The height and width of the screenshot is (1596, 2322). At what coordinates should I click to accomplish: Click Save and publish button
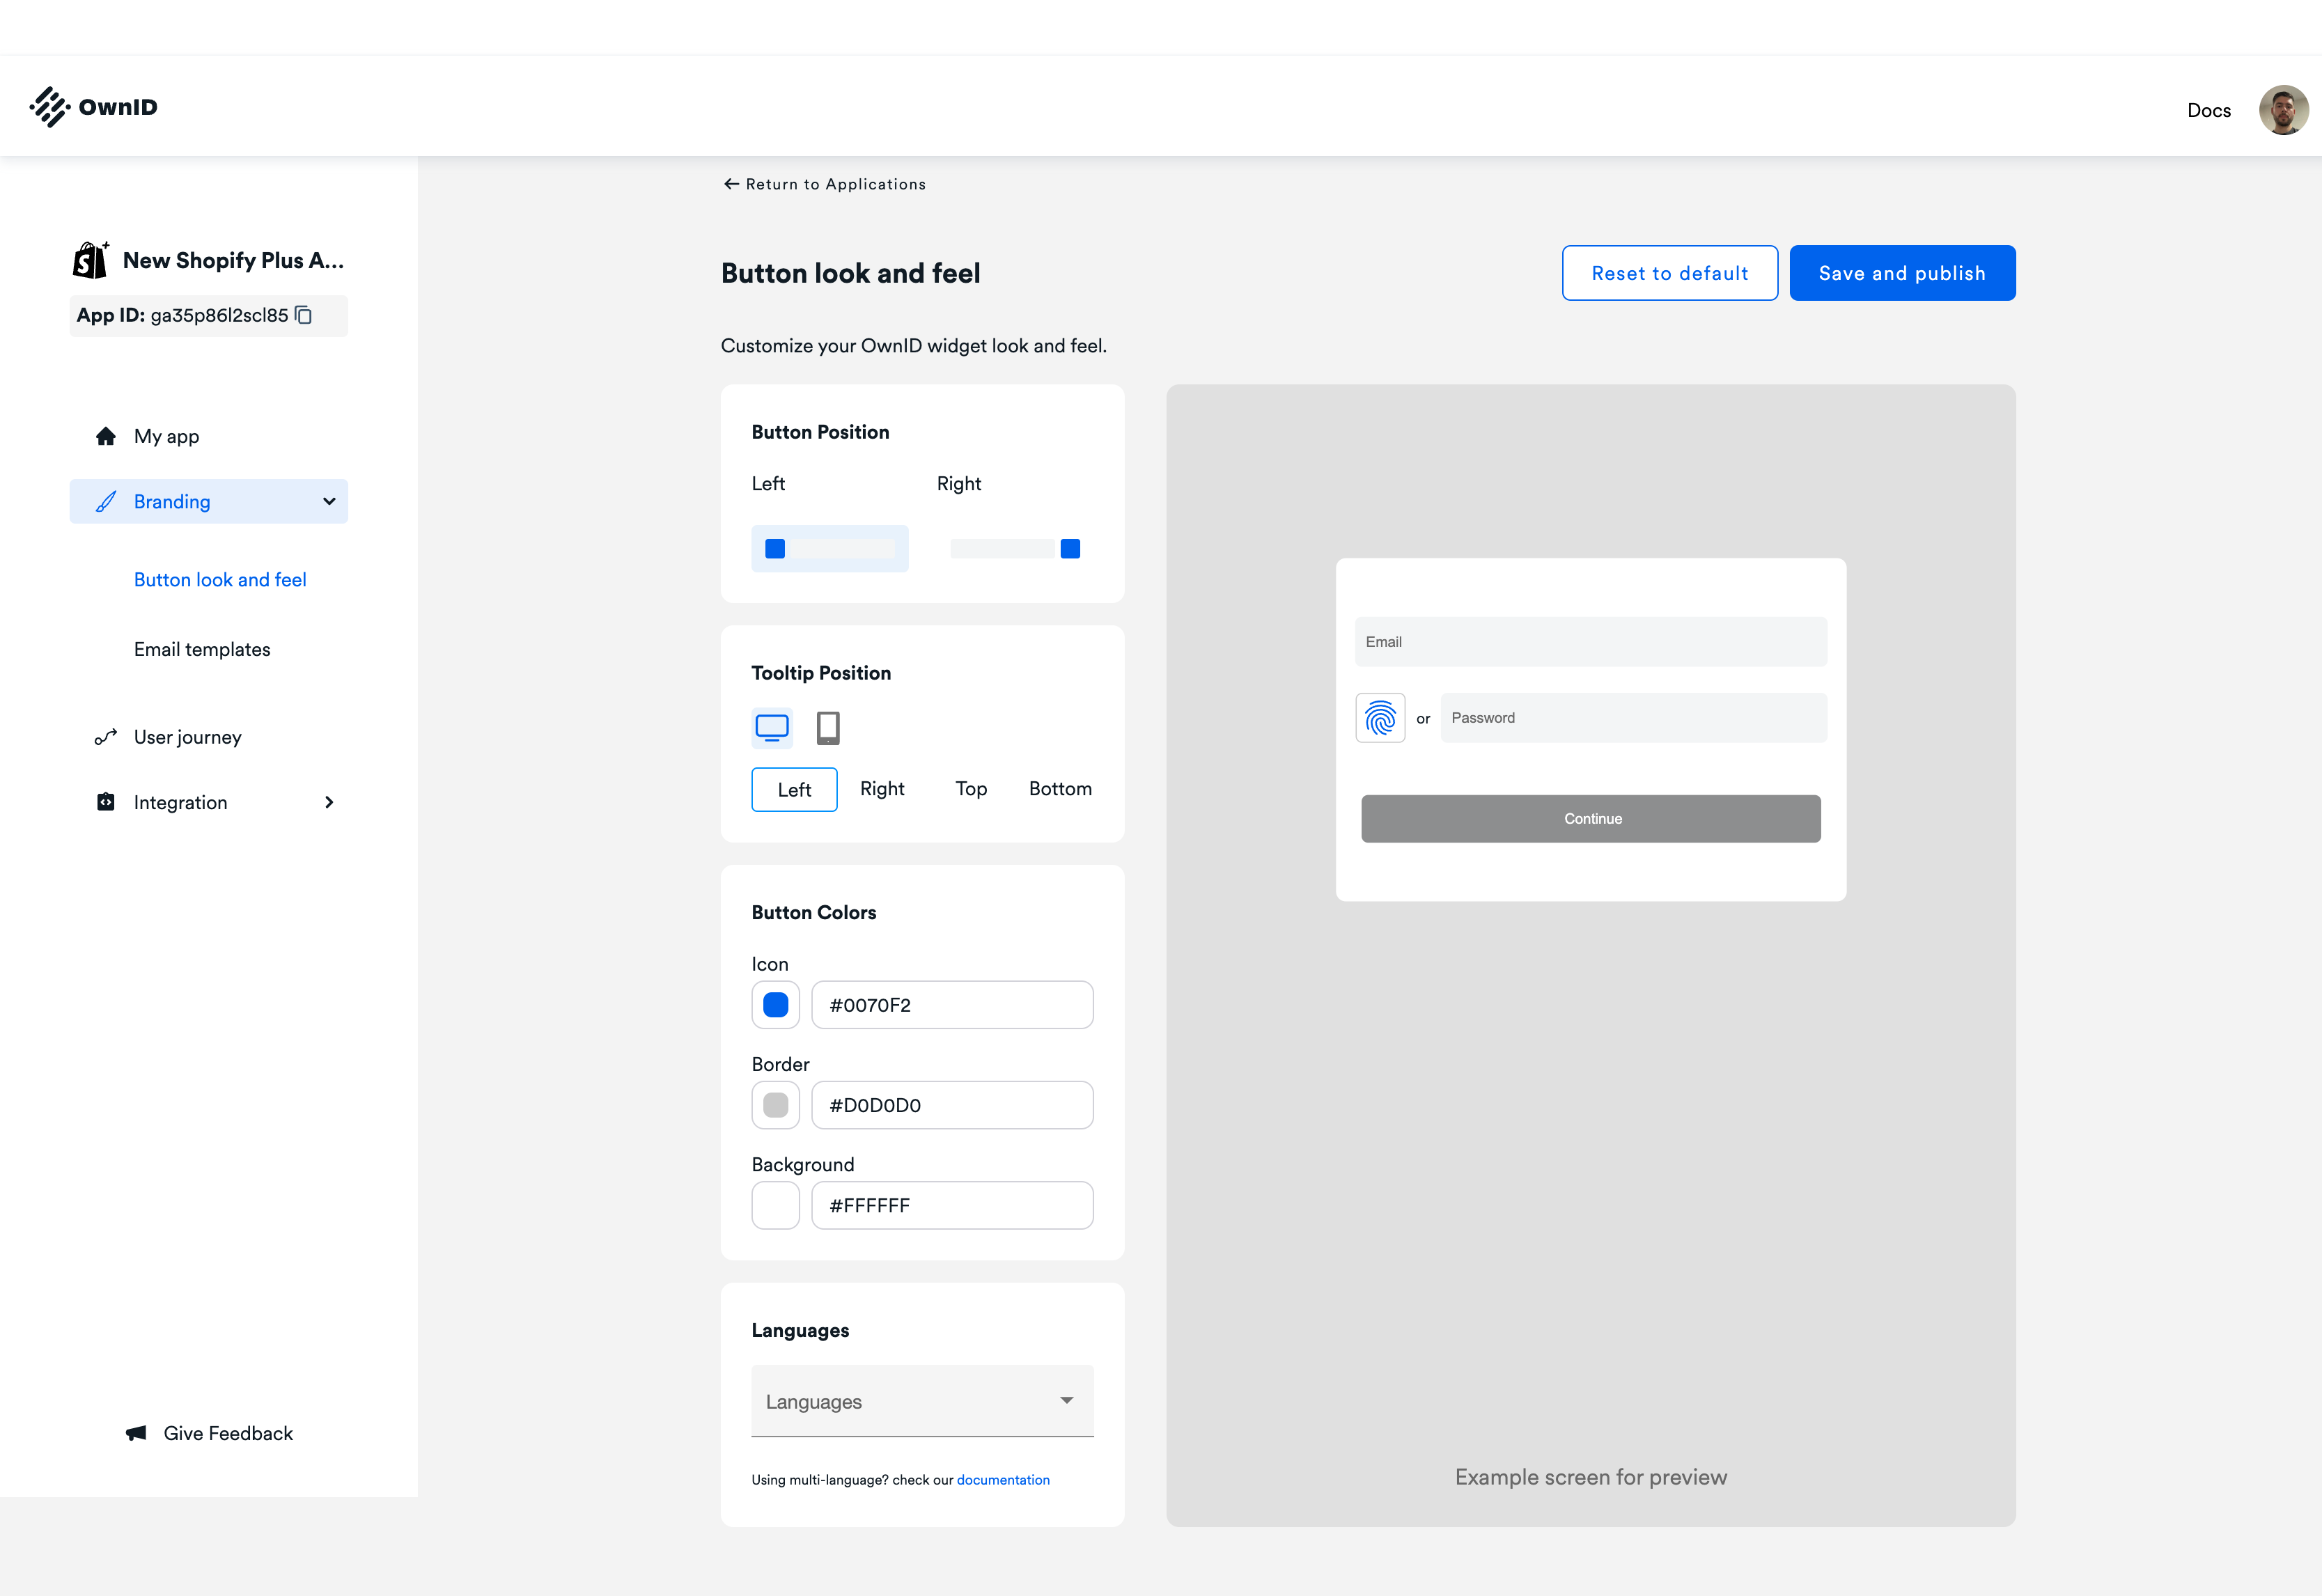click(x=1901, y=273)
